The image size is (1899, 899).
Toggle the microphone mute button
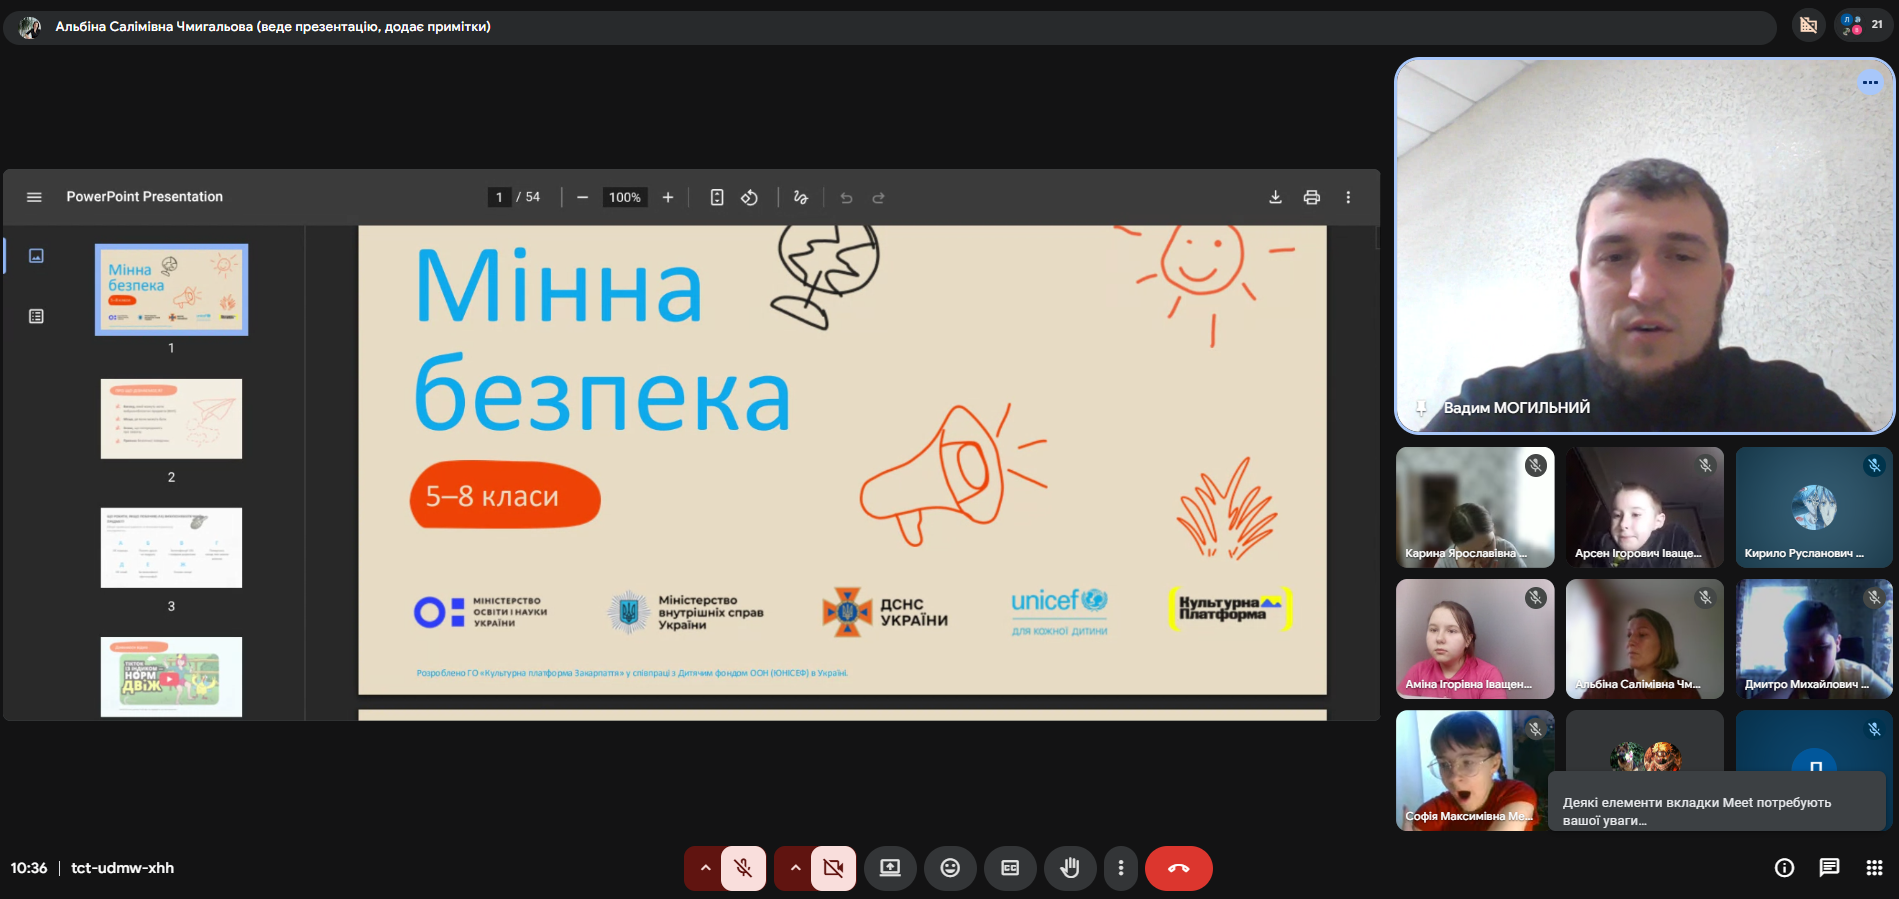point(743,868)
